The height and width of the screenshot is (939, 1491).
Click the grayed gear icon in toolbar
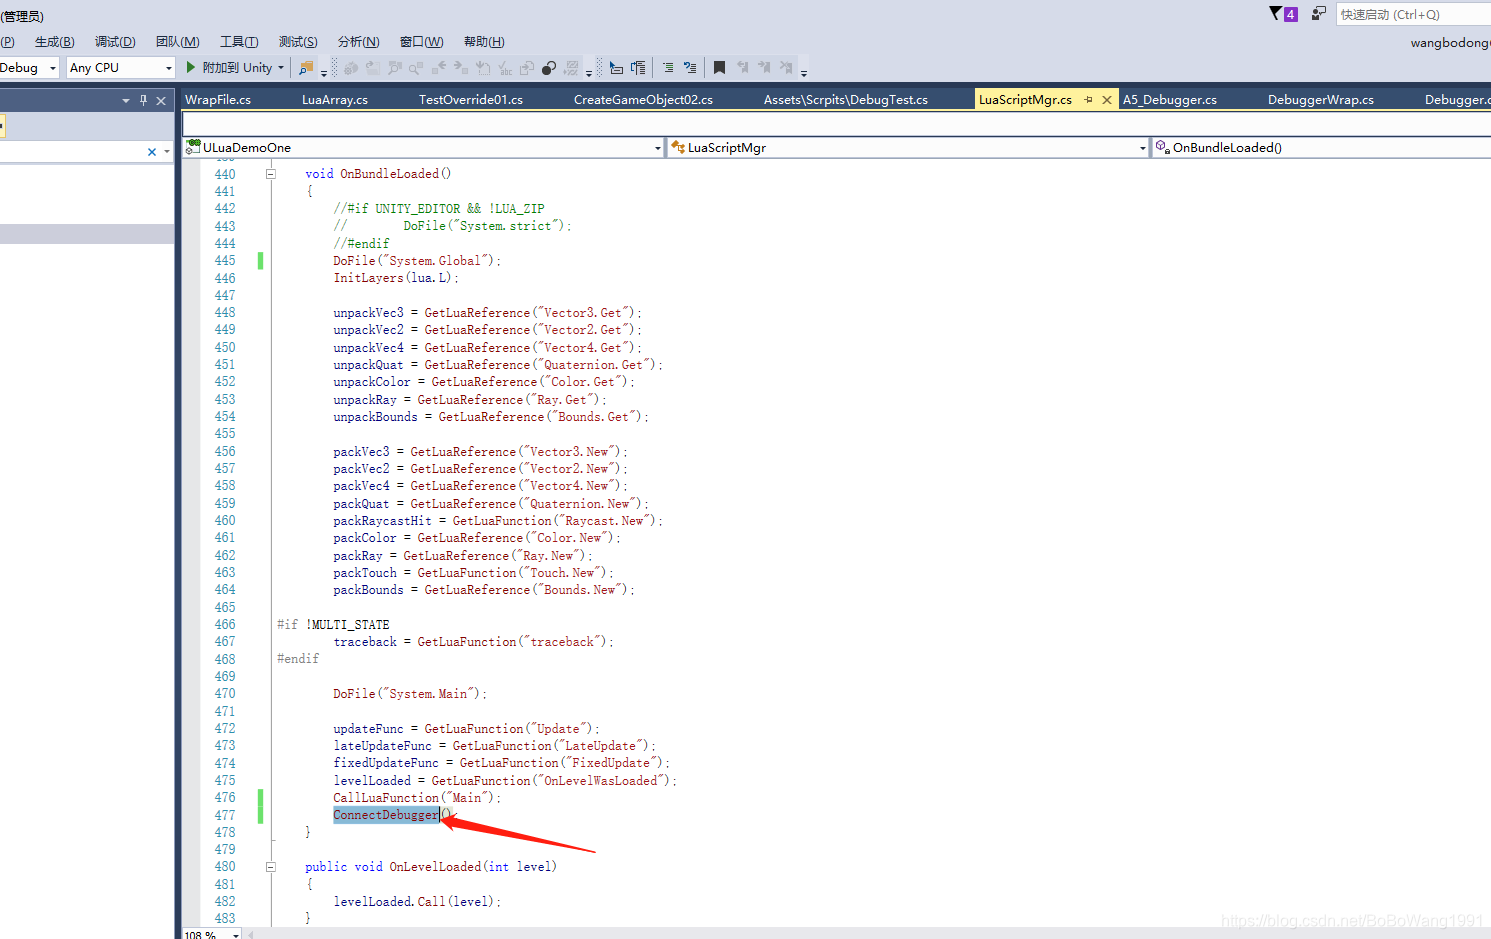pyautogui.click(x=350, y=67)
